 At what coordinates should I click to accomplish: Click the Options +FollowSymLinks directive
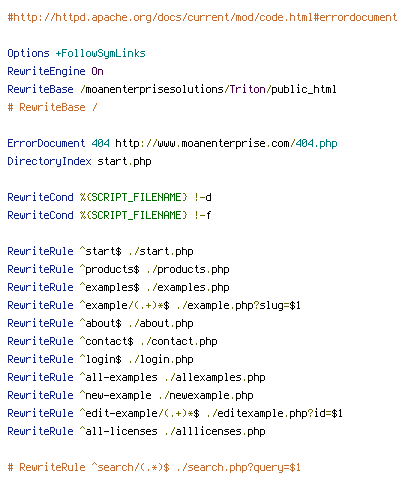pyautogui.click(x=76, y=53)
